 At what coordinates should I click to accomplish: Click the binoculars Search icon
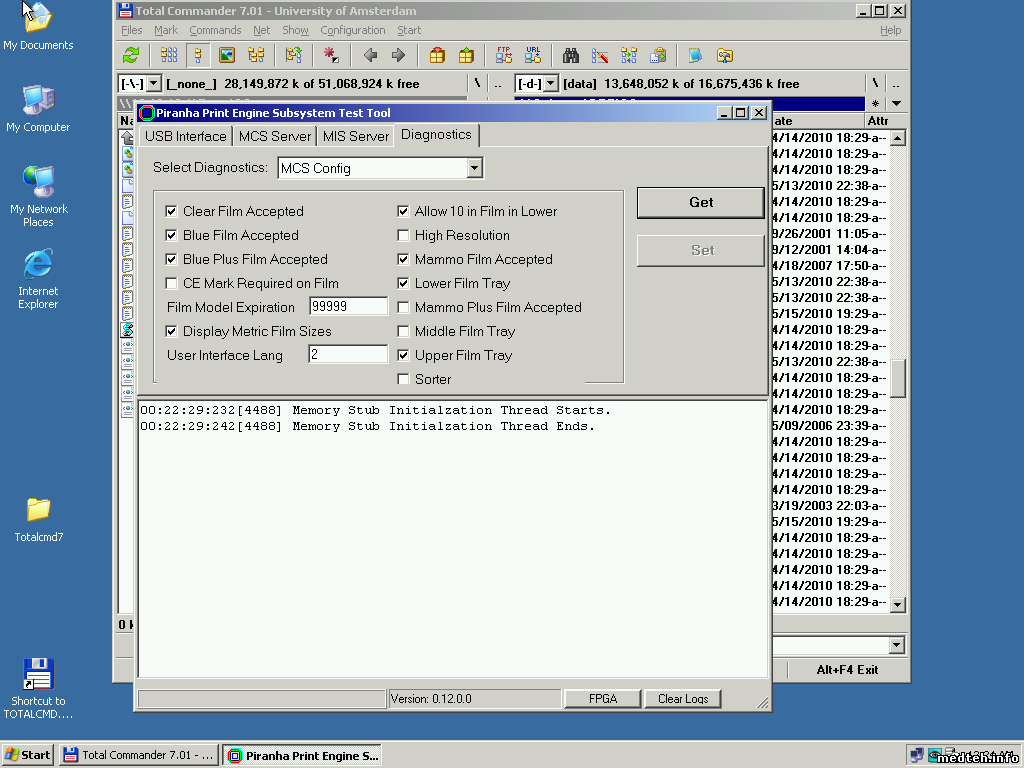click(x=571, y=56)
